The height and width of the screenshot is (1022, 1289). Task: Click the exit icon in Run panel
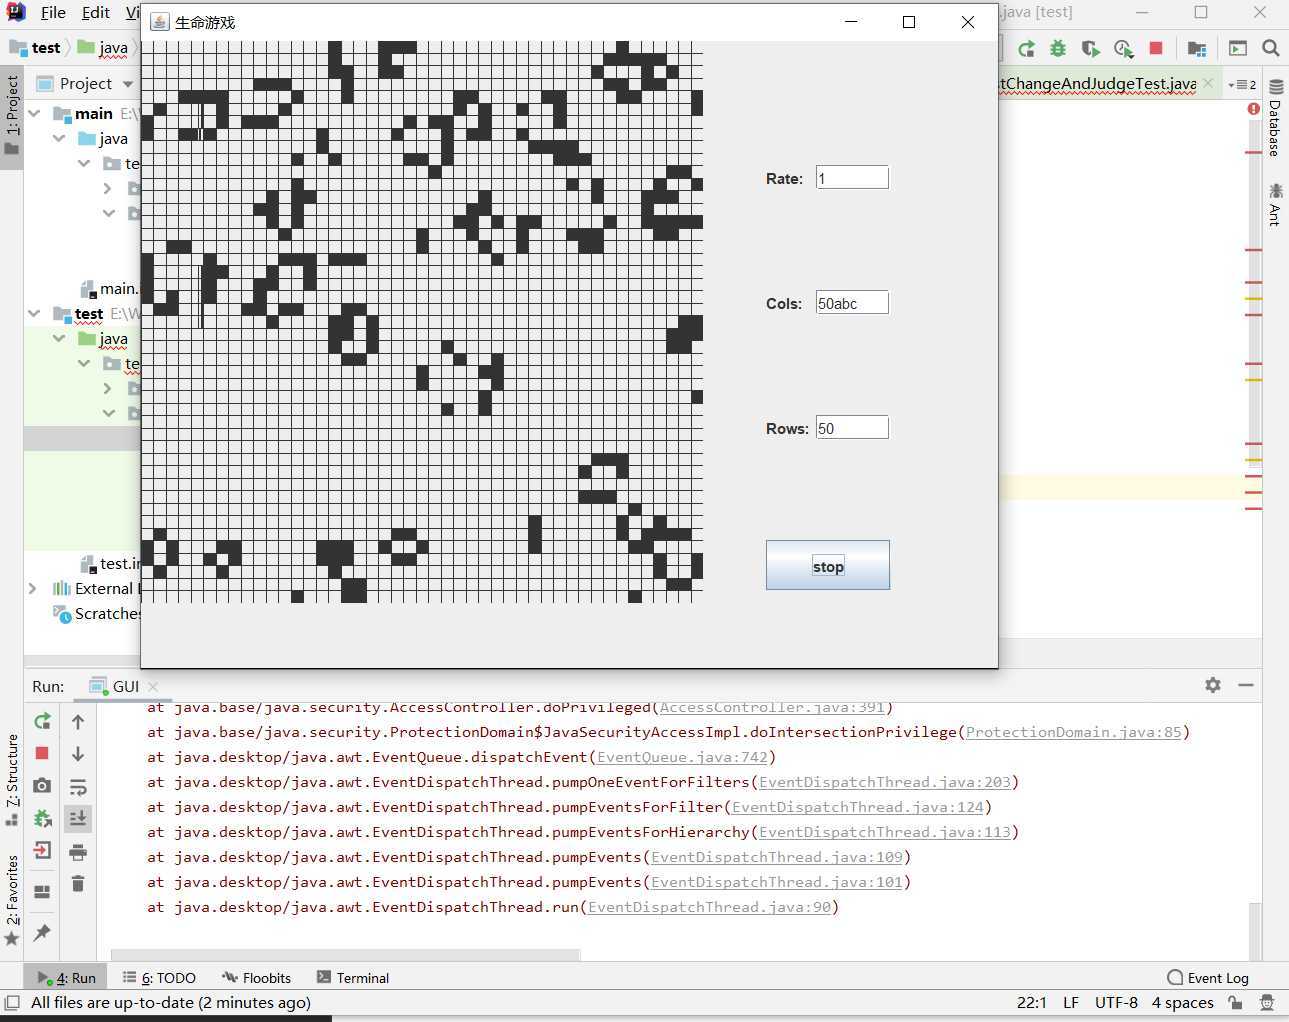[42, 851]
